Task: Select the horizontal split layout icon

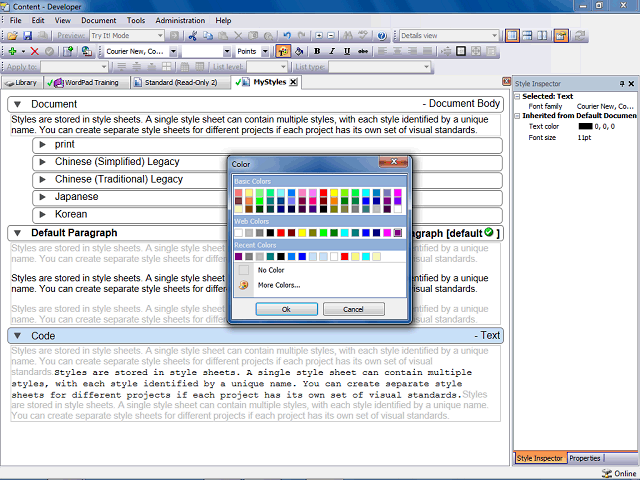Action: pyautogui.click(x=527, y=36)
